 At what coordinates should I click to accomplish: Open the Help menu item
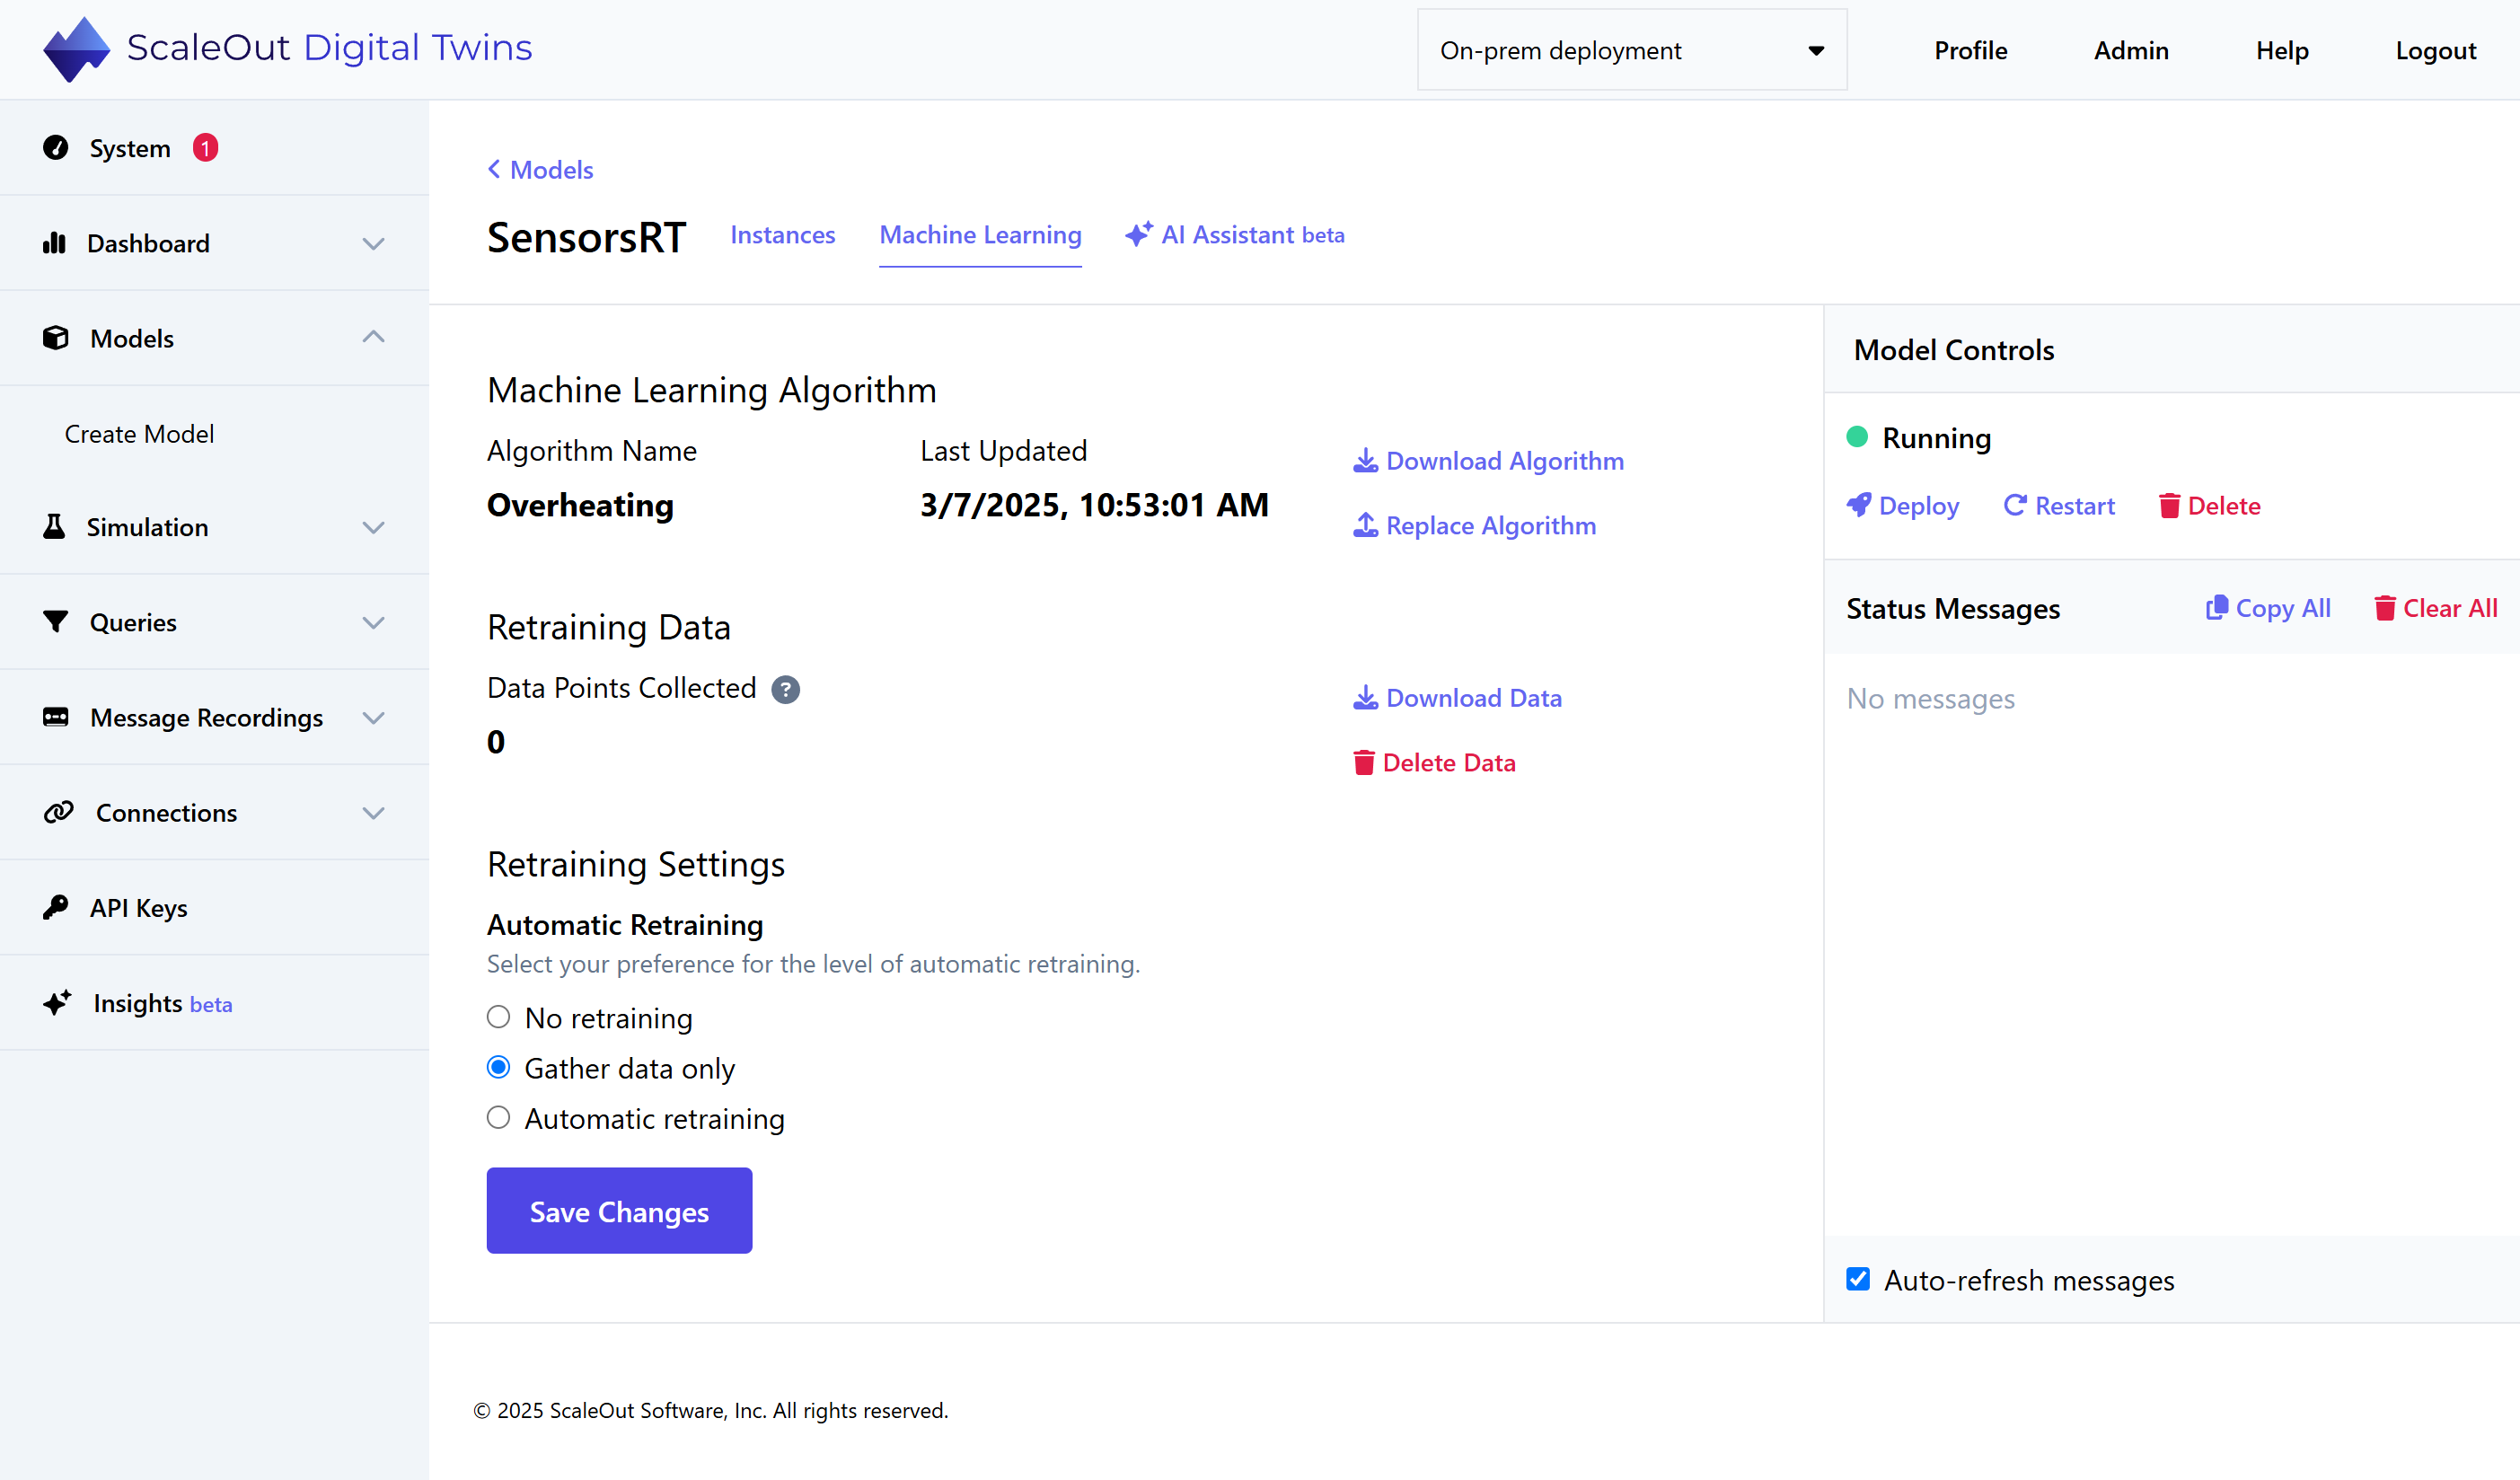tap(2282, 50)
